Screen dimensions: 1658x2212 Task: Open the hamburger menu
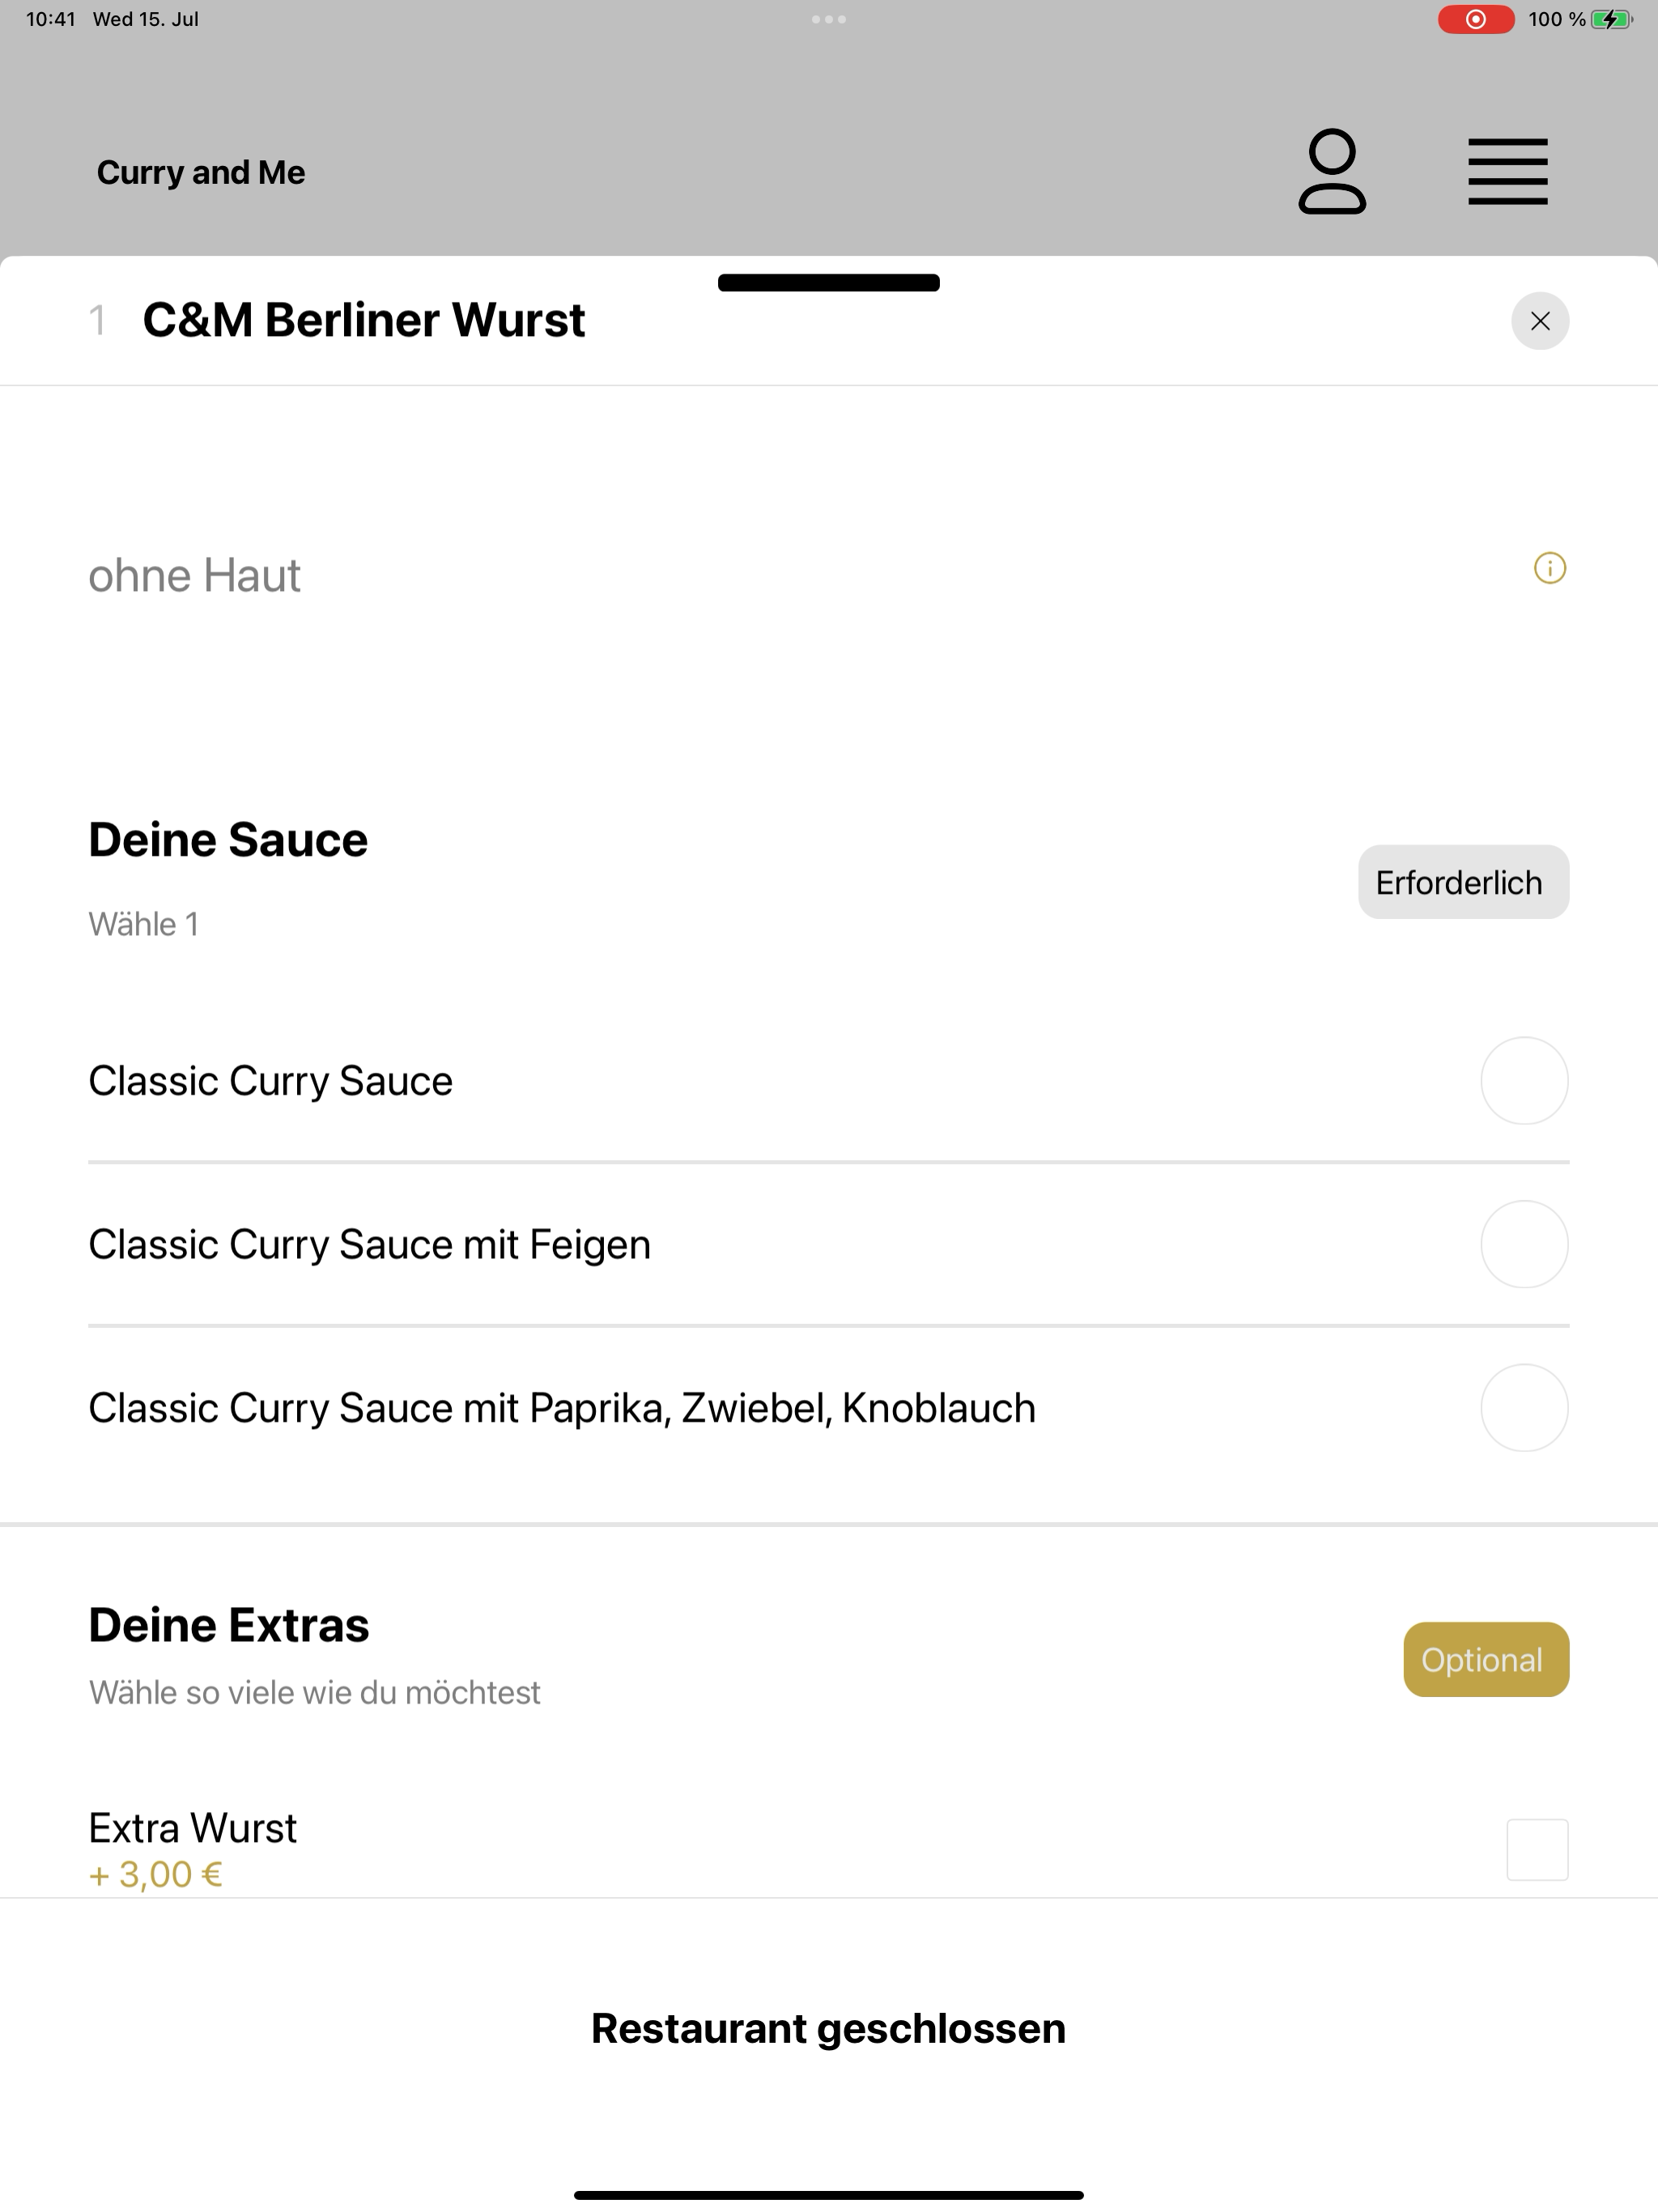(x=1507, y=171)
